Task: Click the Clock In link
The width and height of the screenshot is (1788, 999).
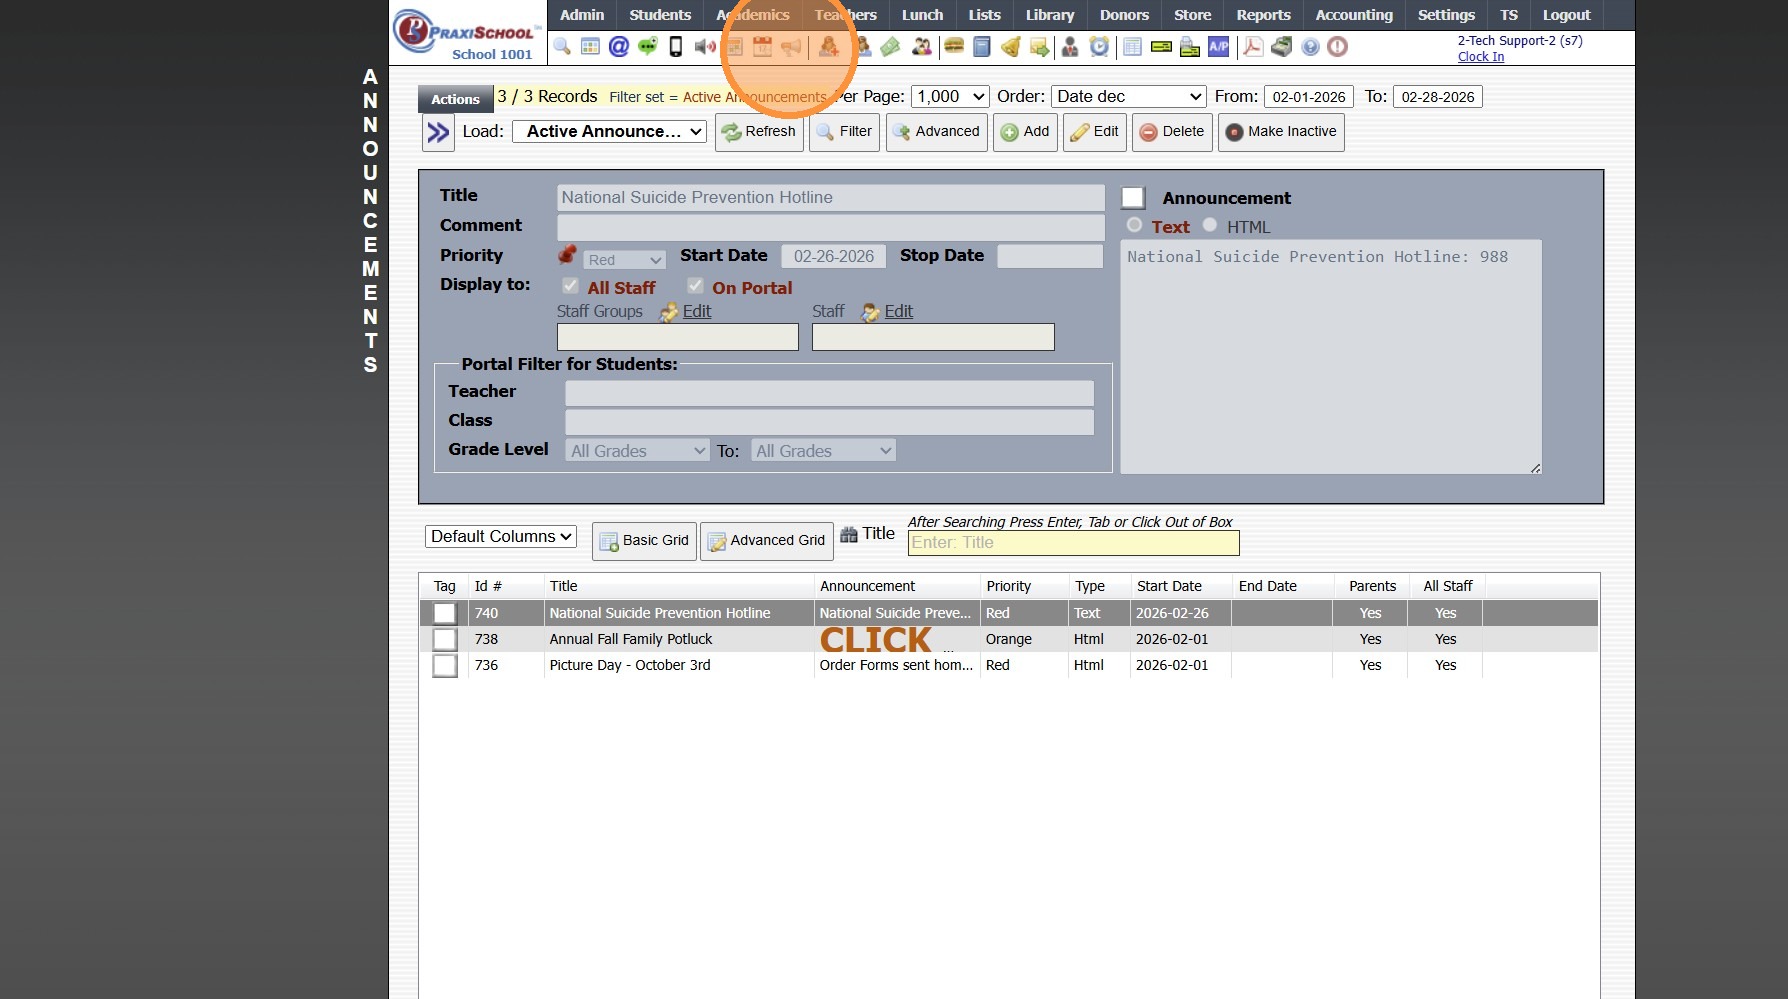Action: 1481,57
